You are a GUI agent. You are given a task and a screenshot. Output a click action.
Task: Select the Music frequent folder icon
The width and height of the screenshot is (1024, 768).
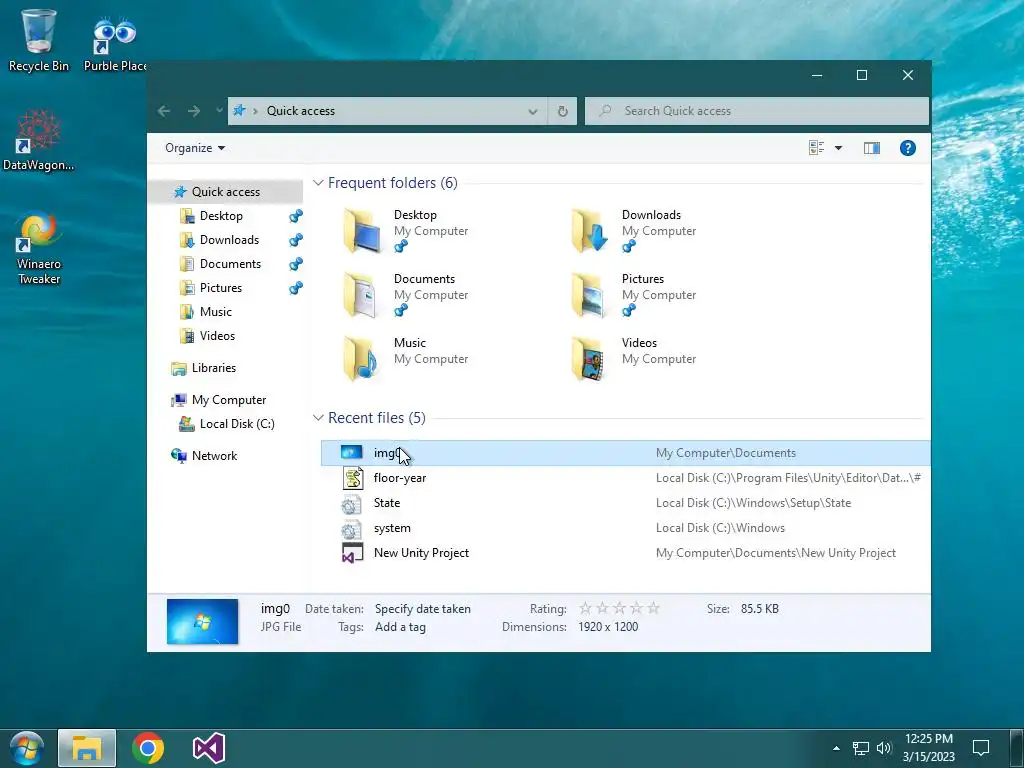(362, 359)
